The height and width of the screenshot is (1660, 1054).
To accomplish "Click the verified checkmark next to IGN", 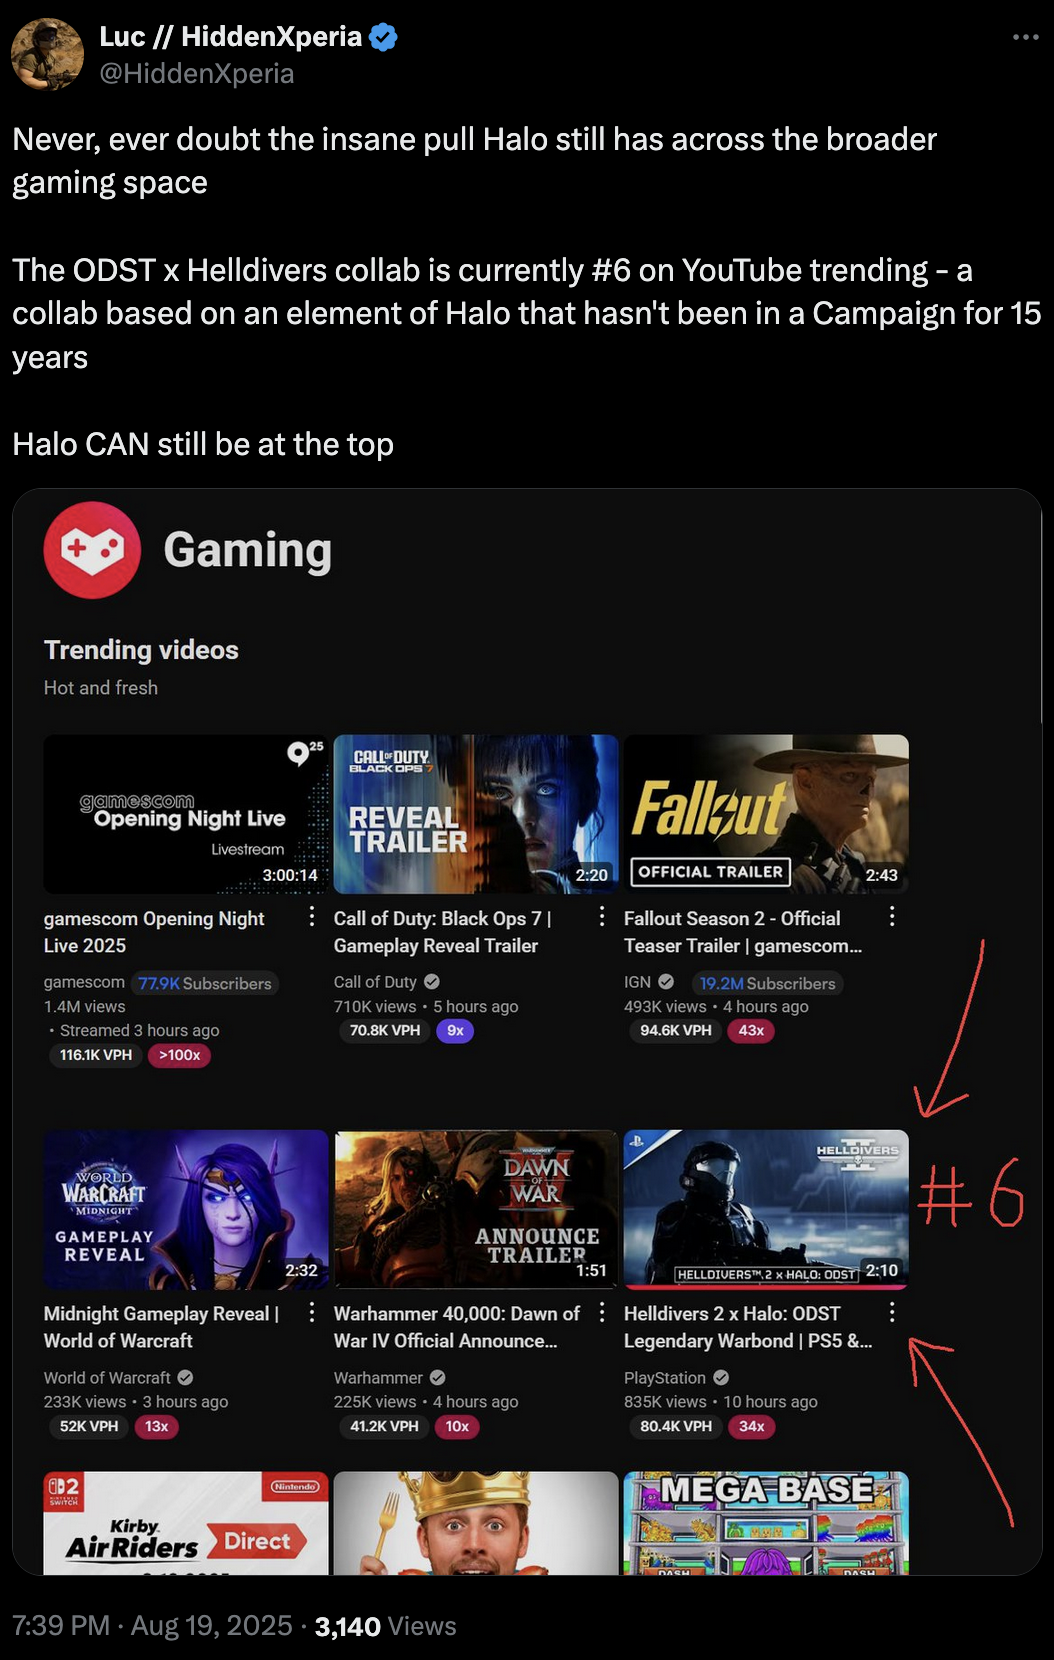I will pos(666,982).
